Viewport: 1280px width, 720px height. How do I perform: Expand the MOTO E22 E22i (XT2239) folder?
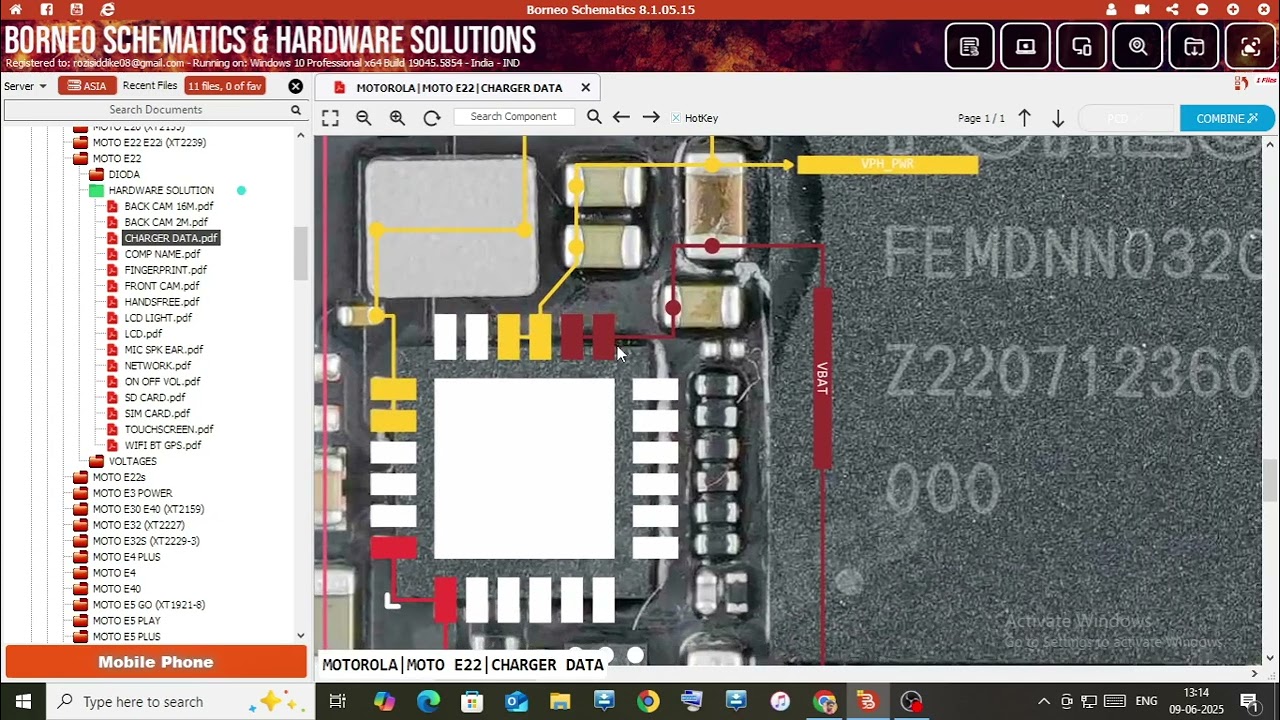[149, 143]
